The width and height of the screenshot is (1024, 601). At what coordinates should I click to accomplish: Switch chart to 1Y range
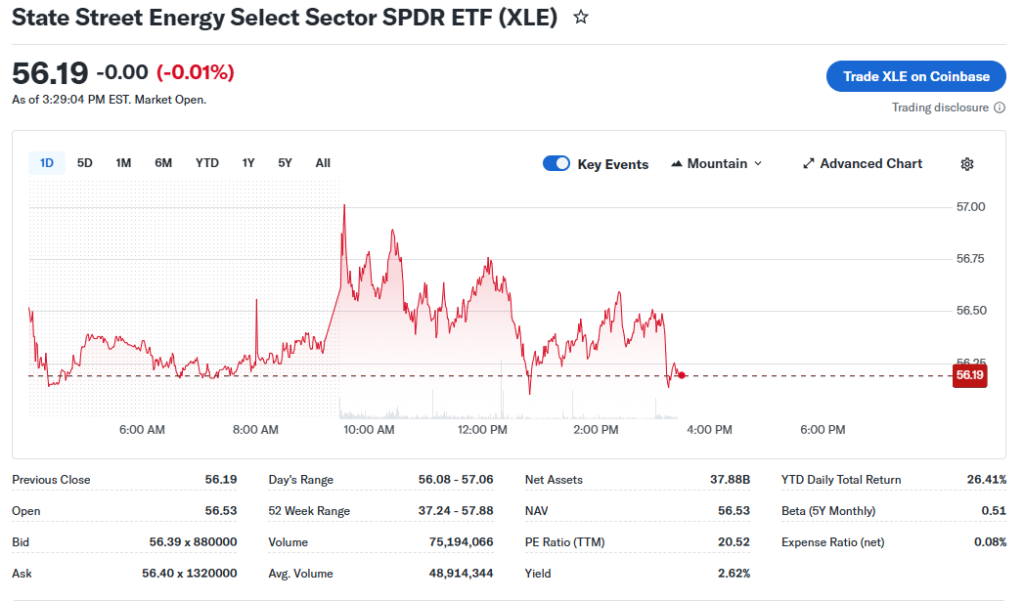248,163
